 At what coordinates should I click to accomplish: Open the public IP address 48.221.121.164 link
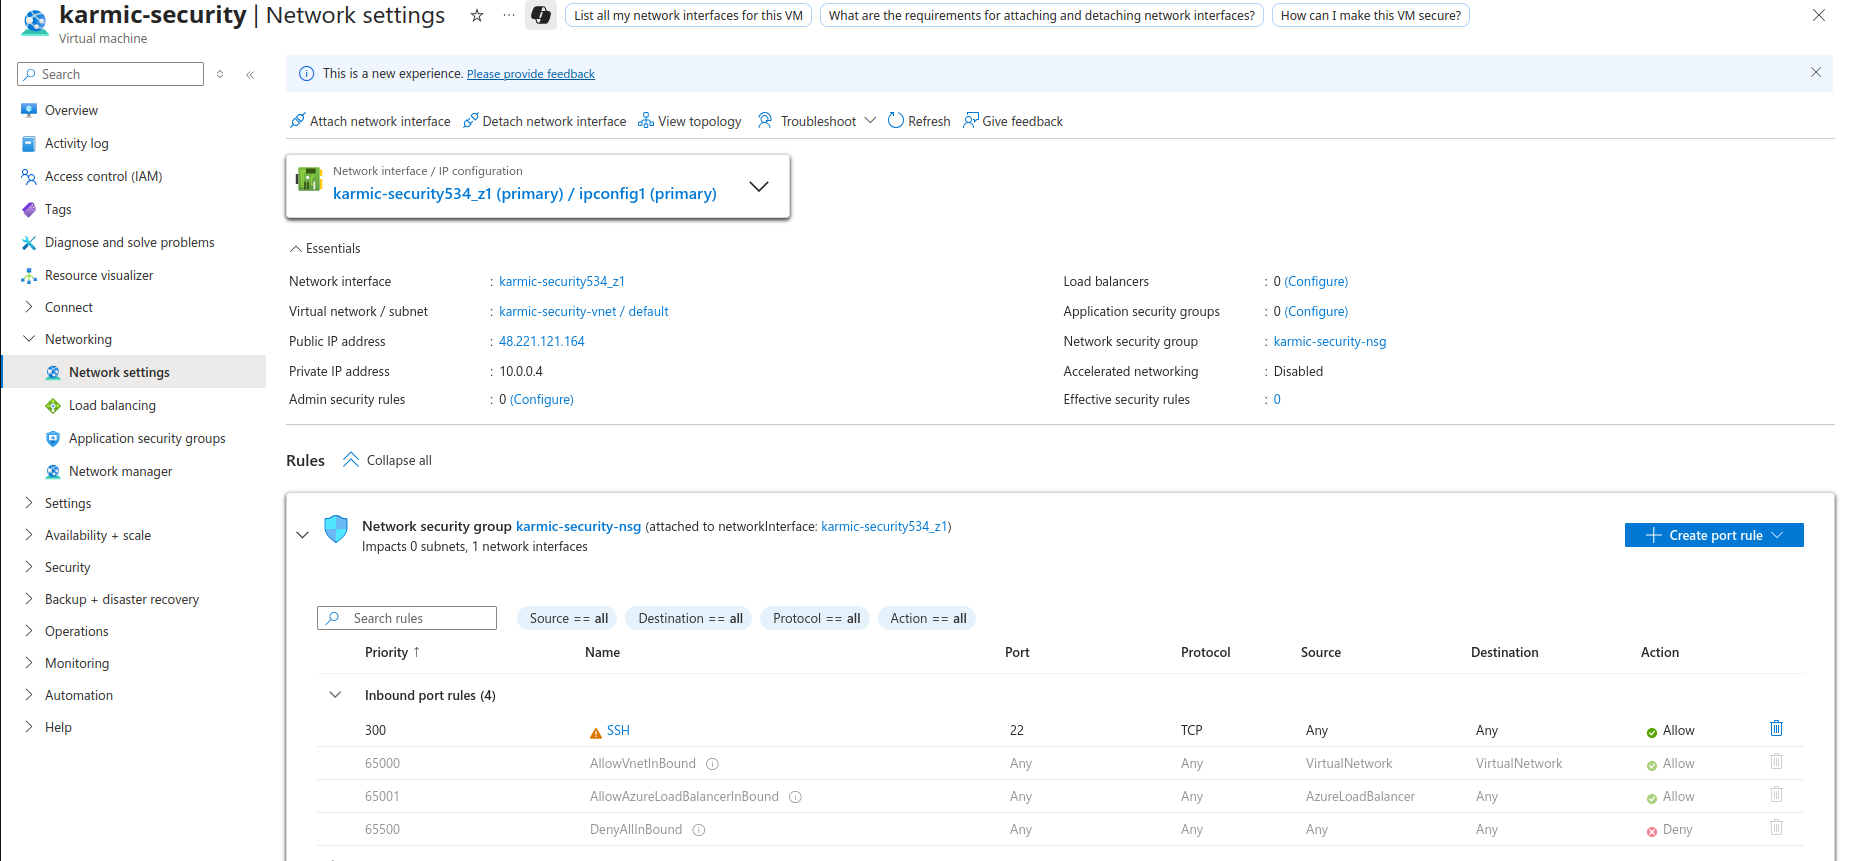(x=542, y=341)
